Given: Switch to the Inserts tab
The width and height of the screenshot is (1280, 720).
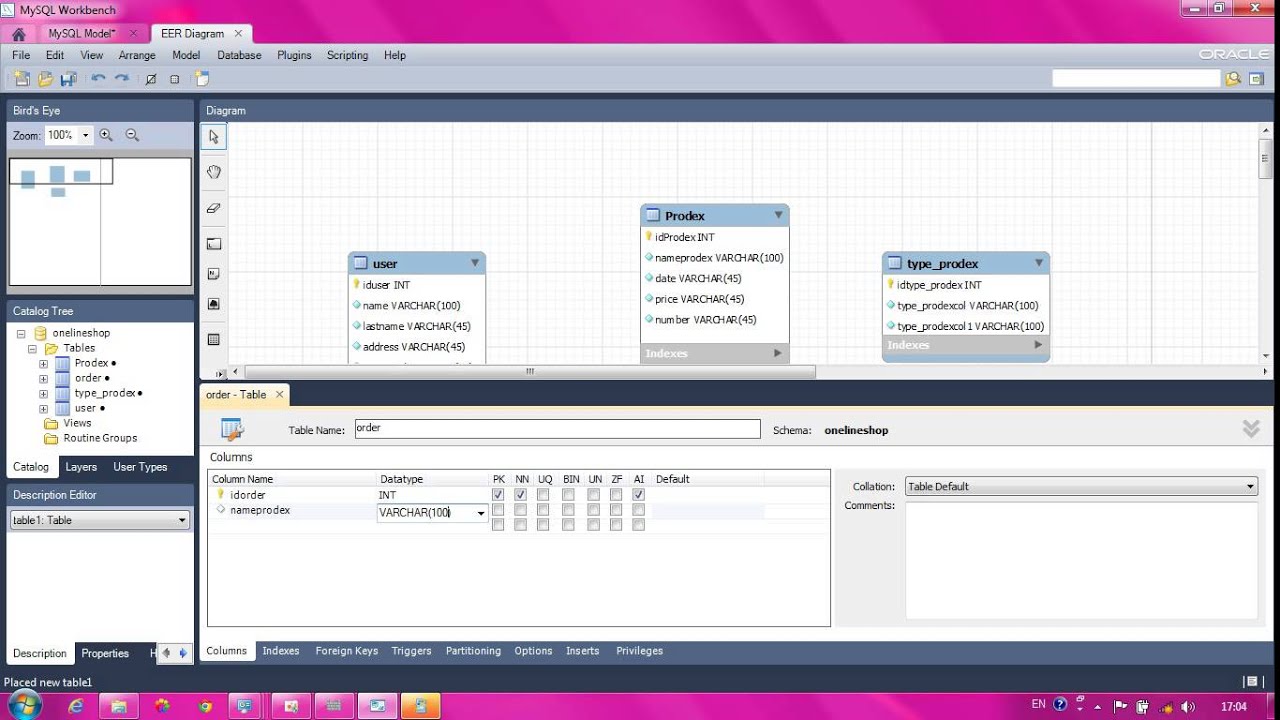Looking at the screenshot, I should pos(582,651).
